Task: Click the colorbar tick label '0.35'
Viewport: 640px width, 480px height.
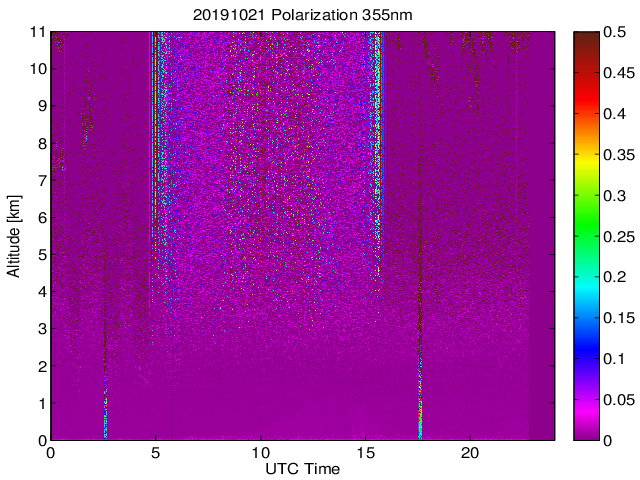Action: click(x=619, y=155)
